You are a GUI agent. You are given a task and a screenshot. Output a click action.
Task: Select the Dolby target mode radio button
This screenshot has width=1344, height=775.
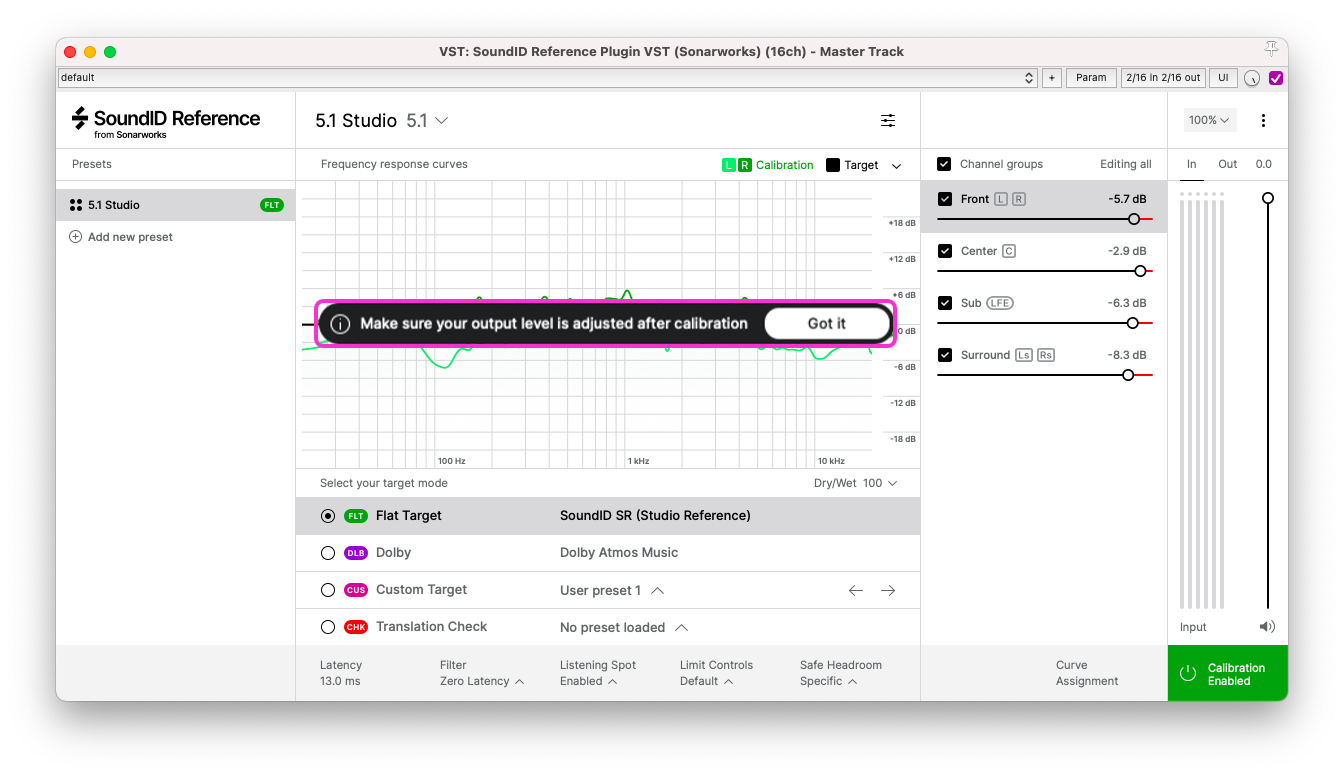pos(328,553)
